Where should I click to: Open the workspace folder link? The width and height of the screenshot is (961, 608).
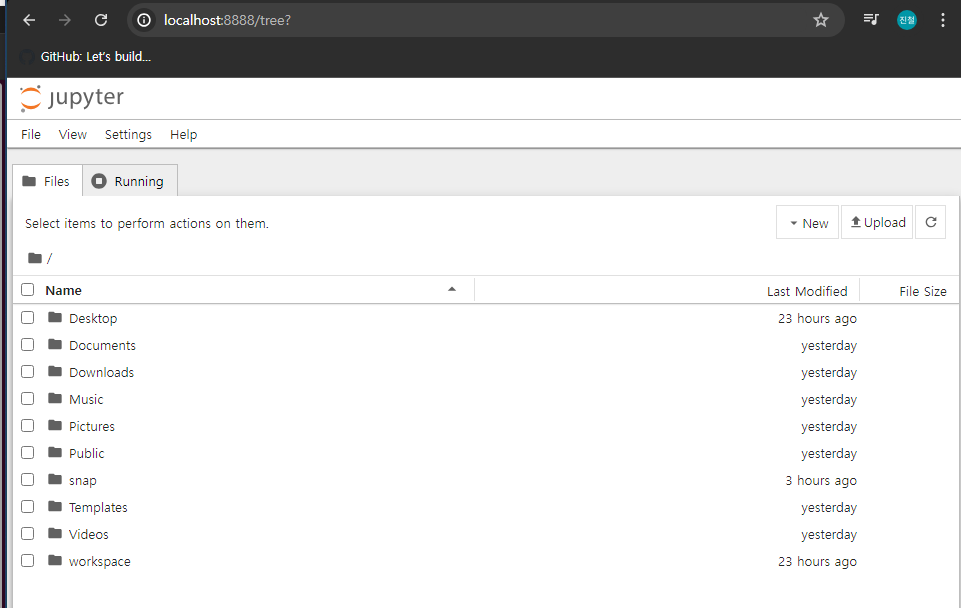pyautogui.click(x=100, y=562)
